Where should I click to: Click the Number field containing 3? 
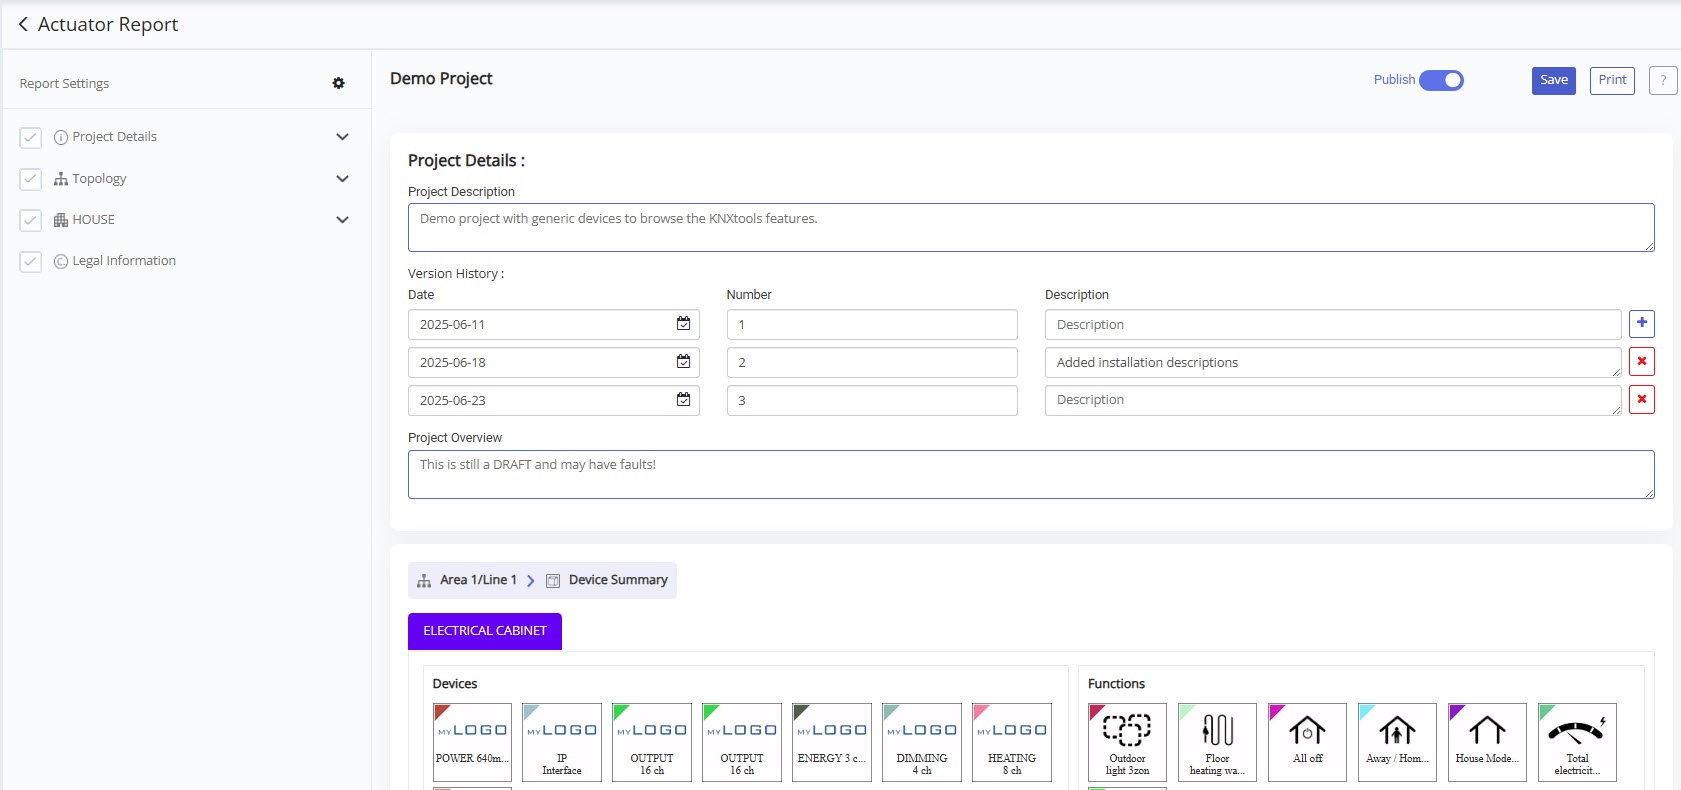872,400
